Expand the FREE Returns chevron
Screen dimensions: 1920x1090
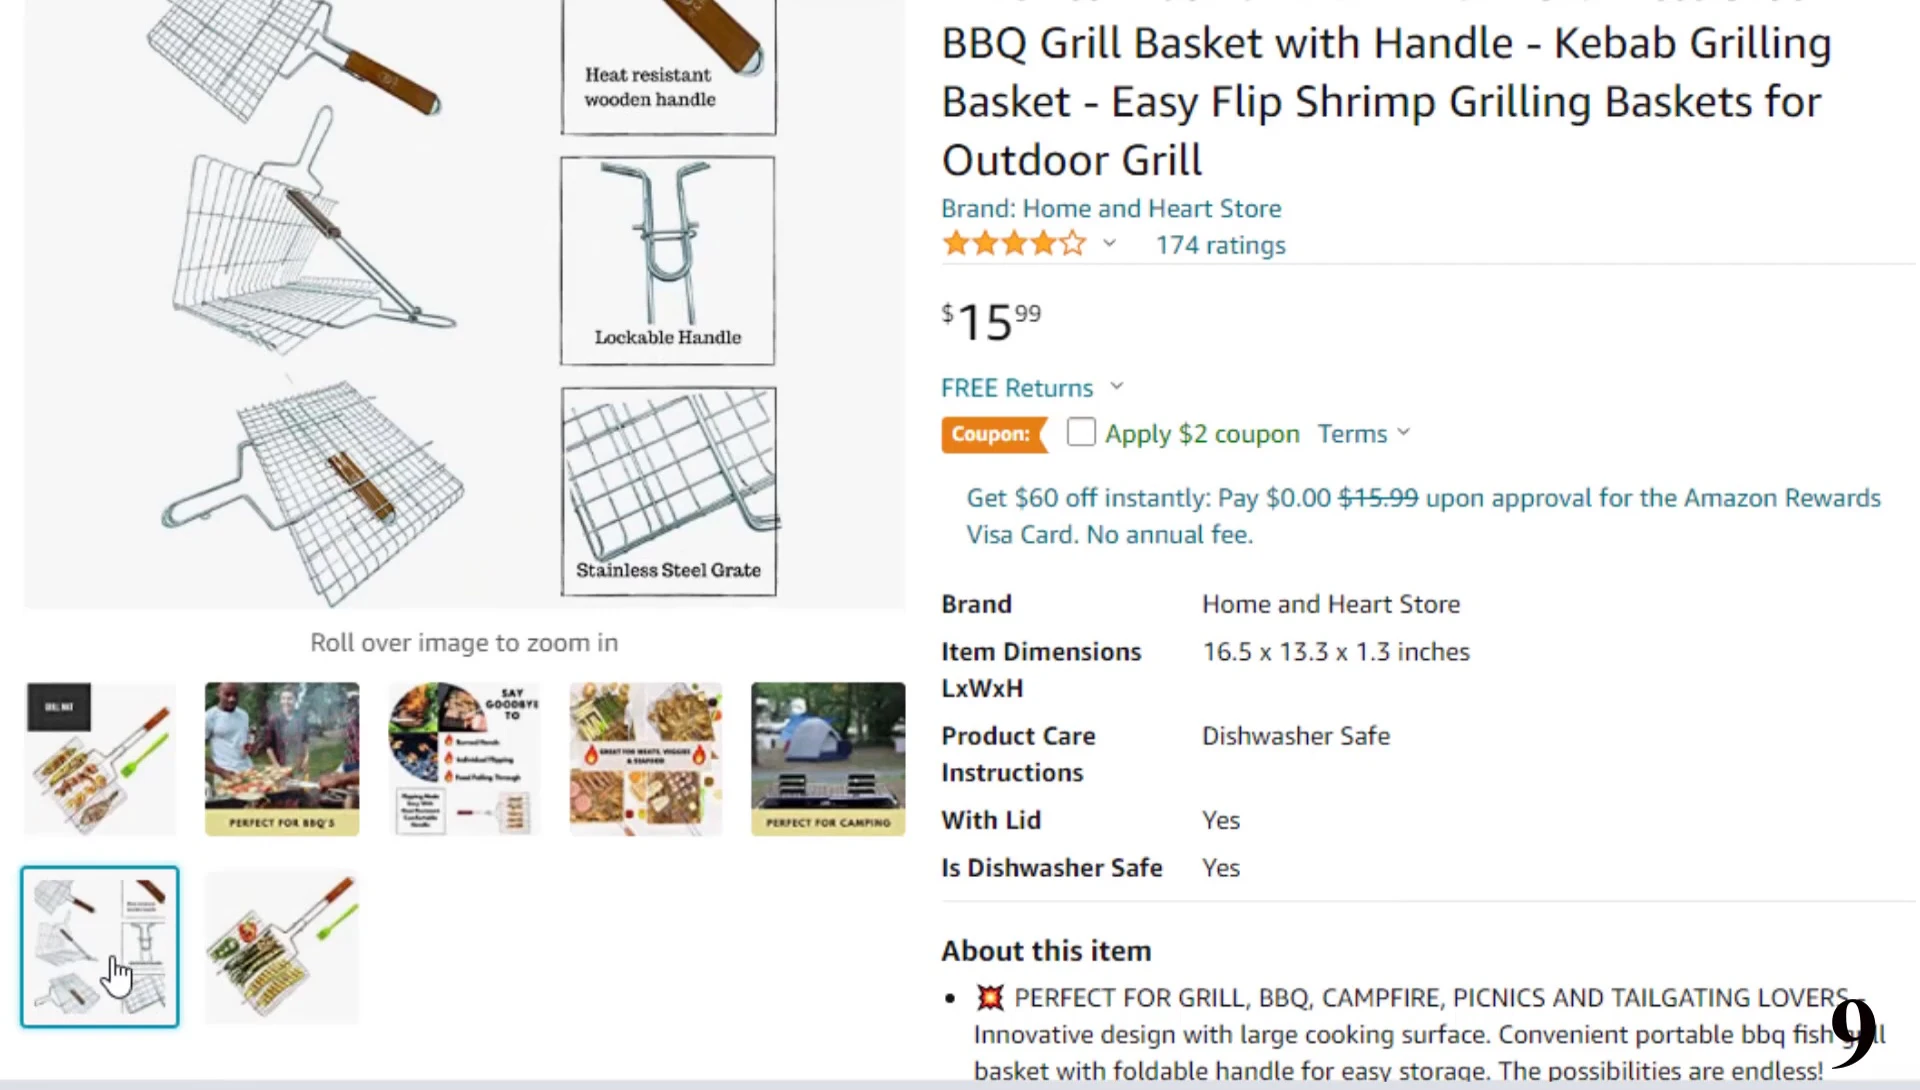click(x=1117, y=386)
